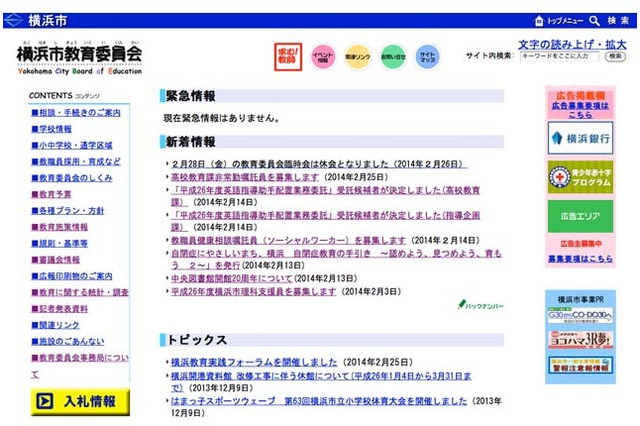
Task: Click 募集要項はこちら link below 広告主募集中
Action: point(580,259)
